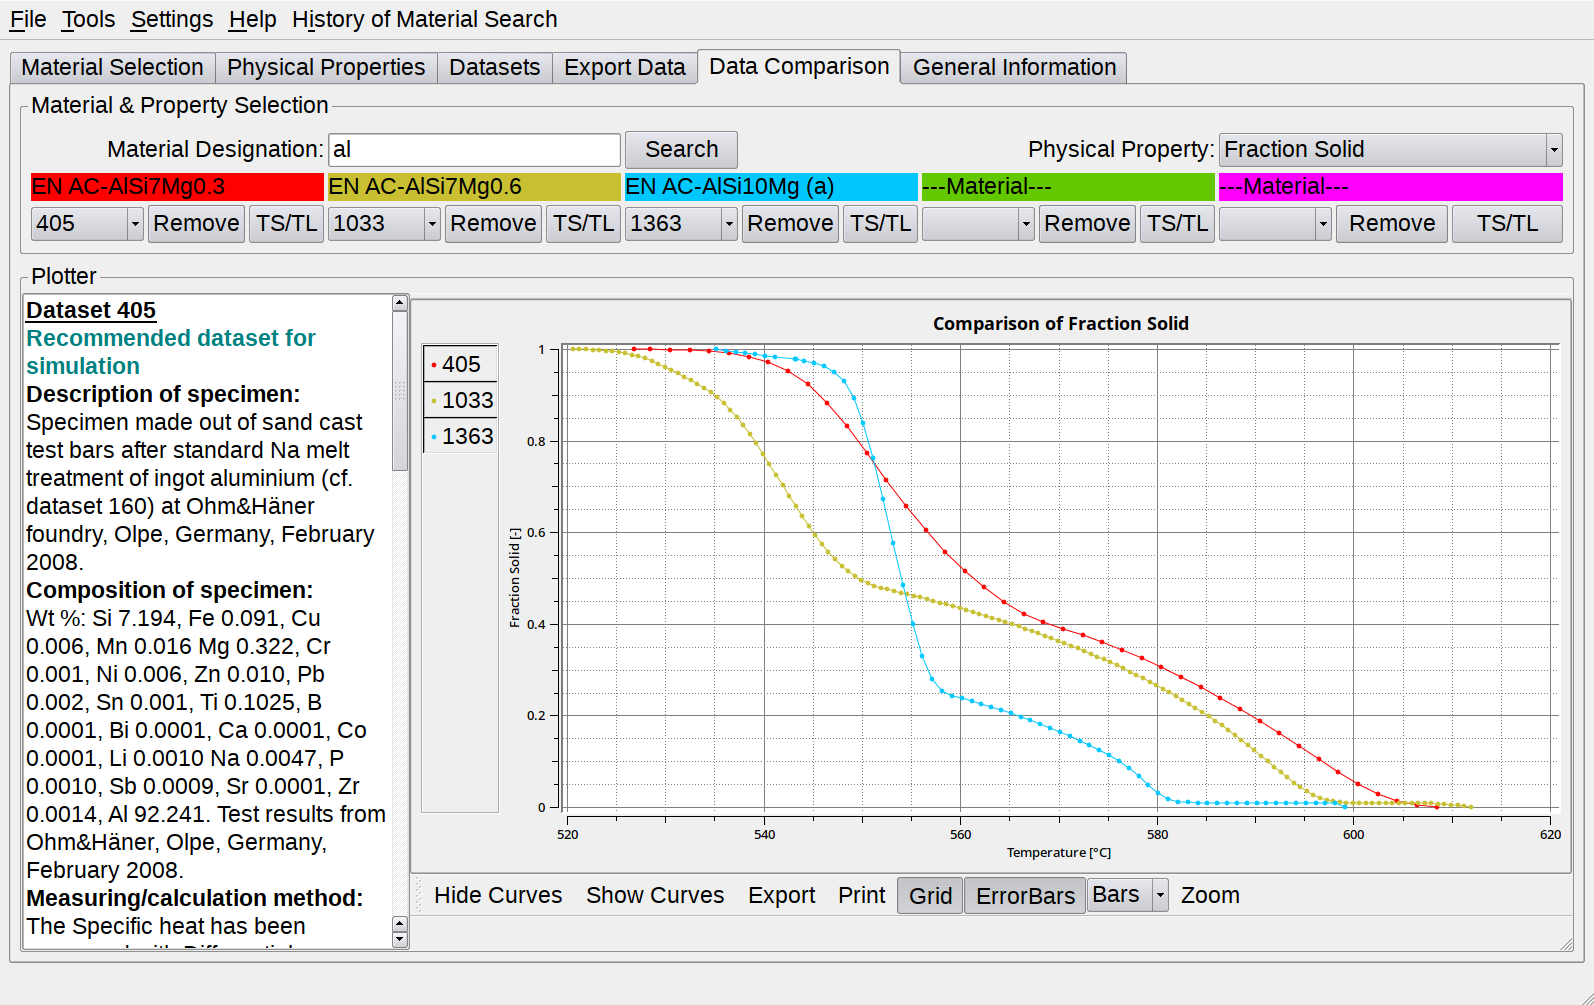Click the Material Designation input field

click(x=474, y=150)
